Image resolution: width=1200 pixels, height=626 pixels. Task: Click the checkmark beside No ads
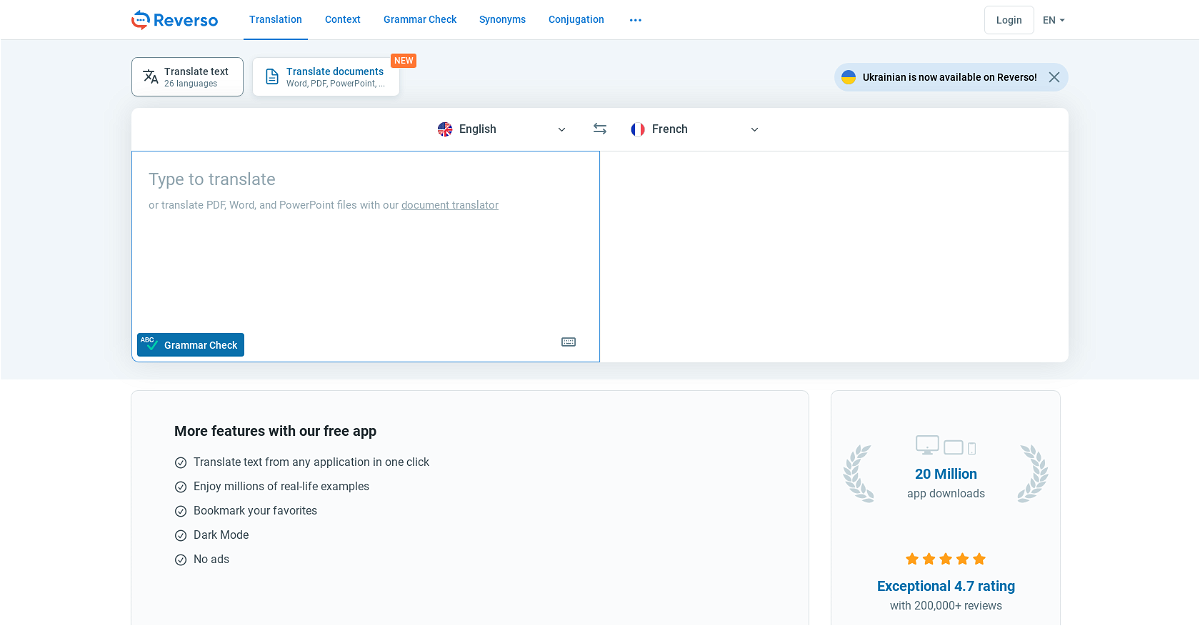[x=181, y=560]
